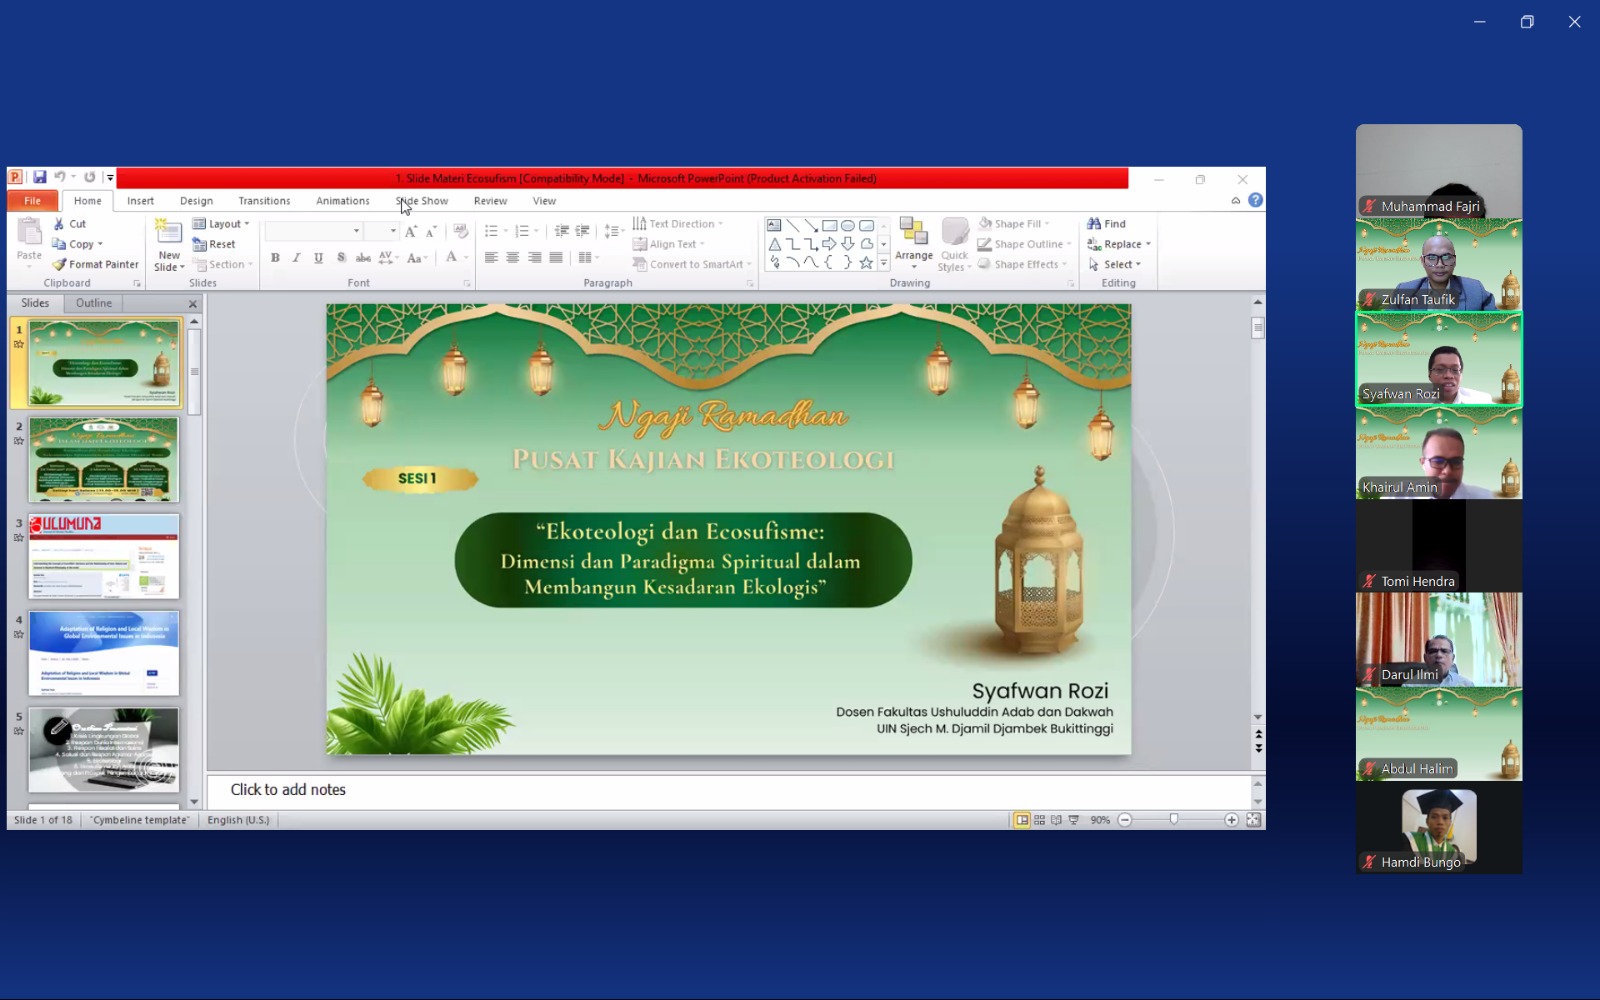Screen dimensions: 1600x1000
Task: Click the Save icon in quick access toolbar
Action: coord(39,177)
